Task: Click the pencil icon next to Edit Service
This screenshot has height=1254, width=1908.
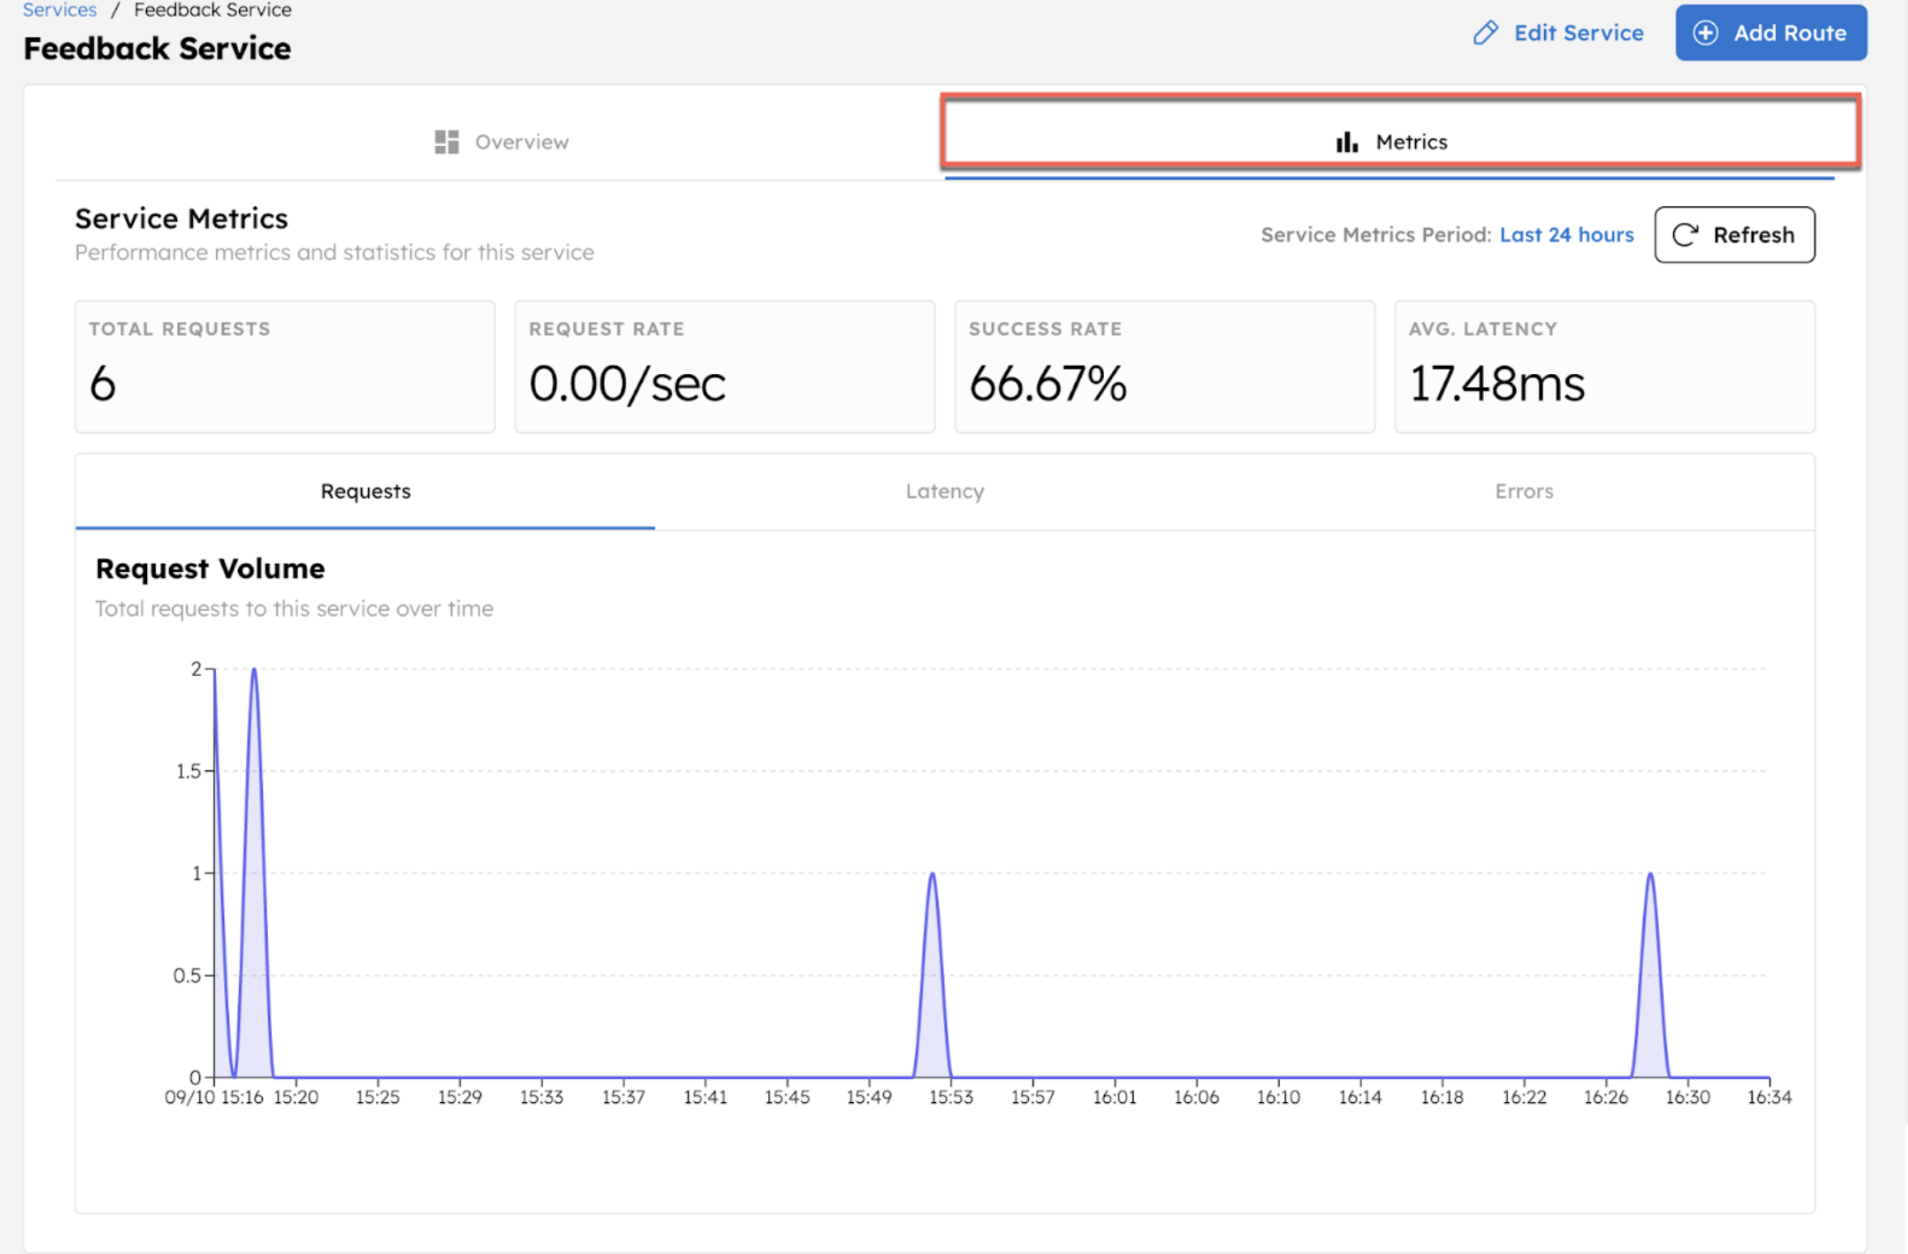Action: point(1487,33)
